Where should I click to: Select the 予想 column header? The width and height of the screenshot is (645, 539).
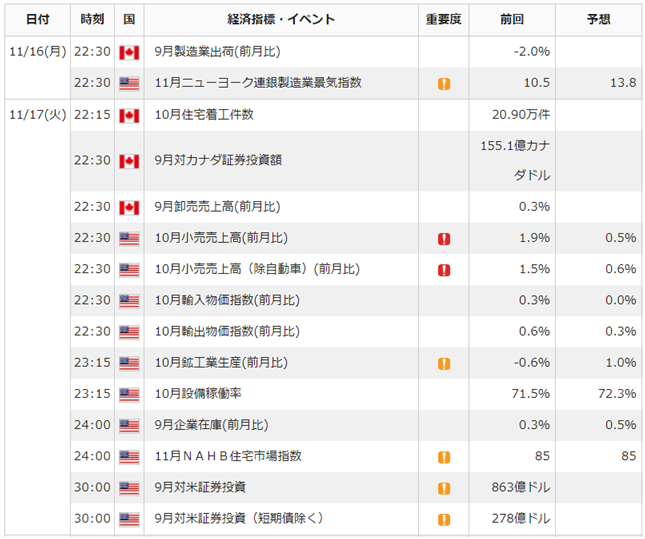click(599, 19)
